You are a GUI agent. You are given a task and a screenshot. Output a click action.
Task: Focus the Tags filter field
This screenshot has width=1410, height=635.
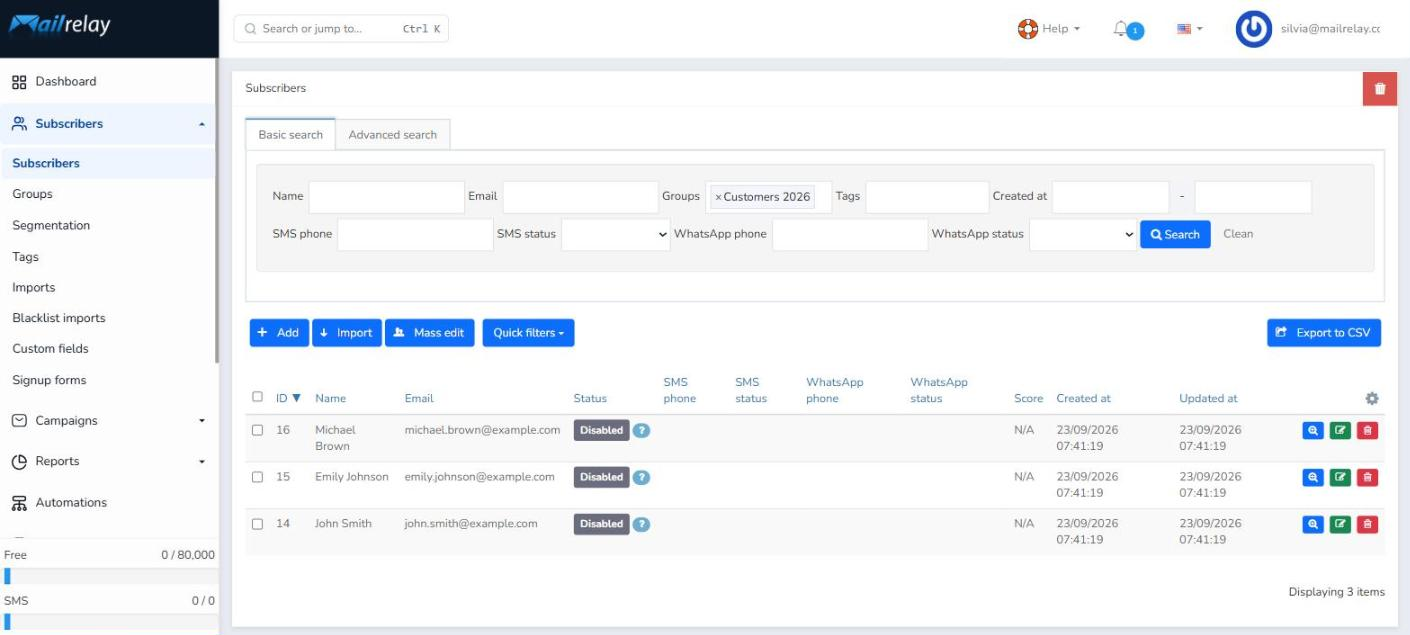[x=927, y=197]
